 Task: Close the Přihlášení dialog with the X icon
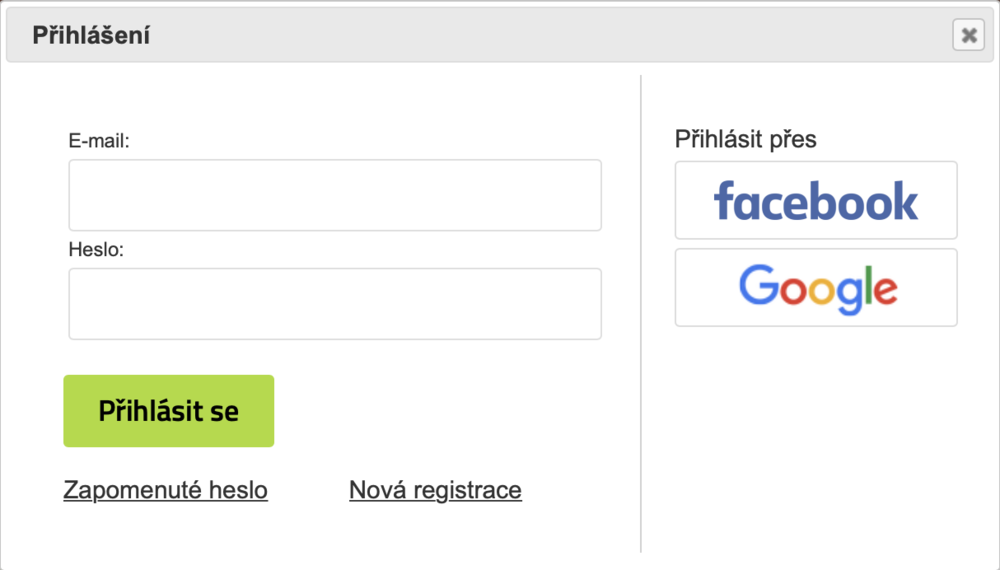[969, 34]
